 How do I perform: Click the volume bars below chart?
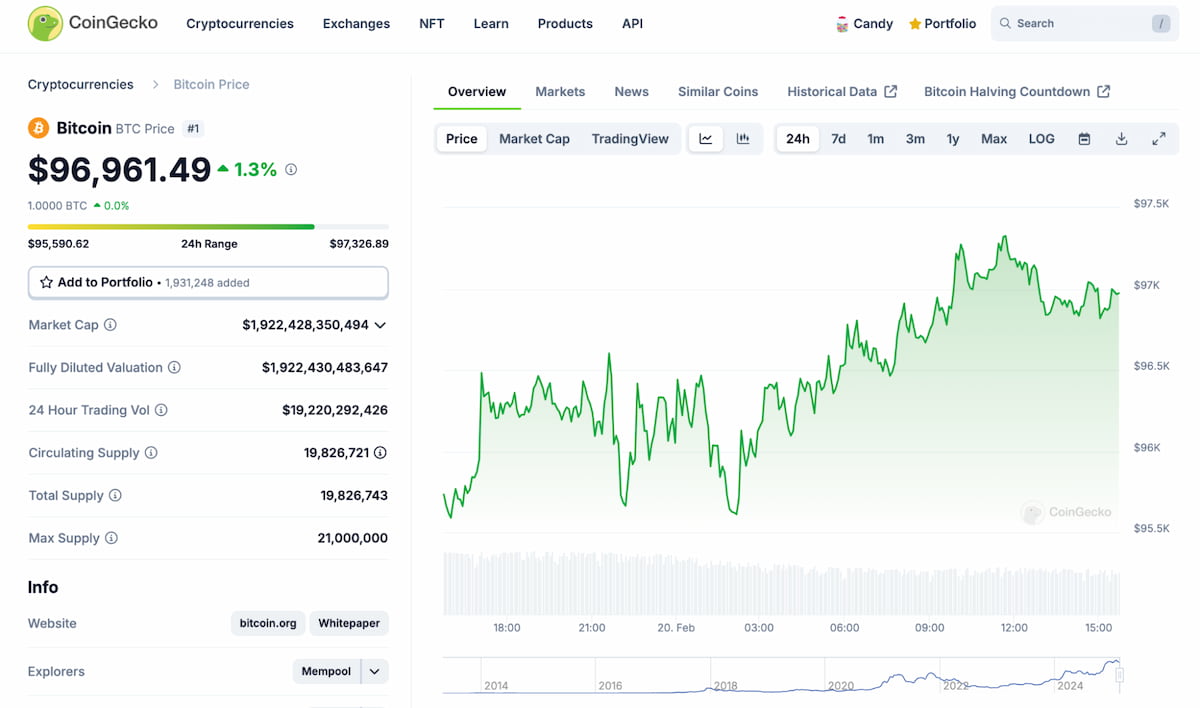[781, 583]
